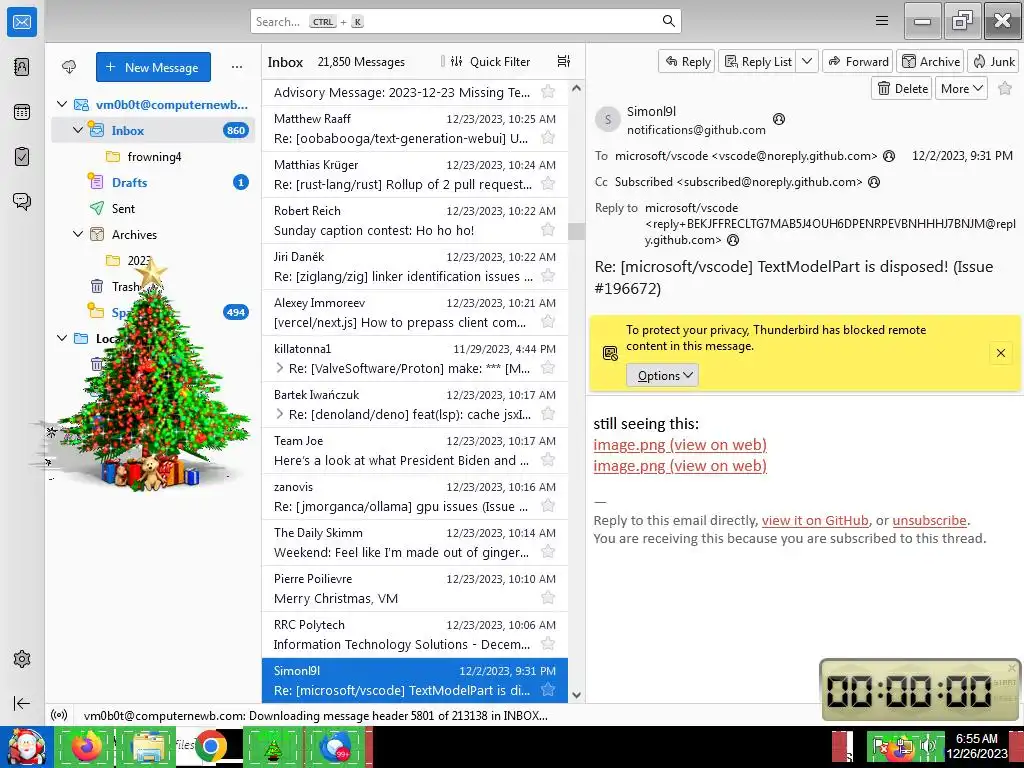This screenshot has width=1024, height=768.
Task: Open the Tasks space icon
Action: click(22, 157)
